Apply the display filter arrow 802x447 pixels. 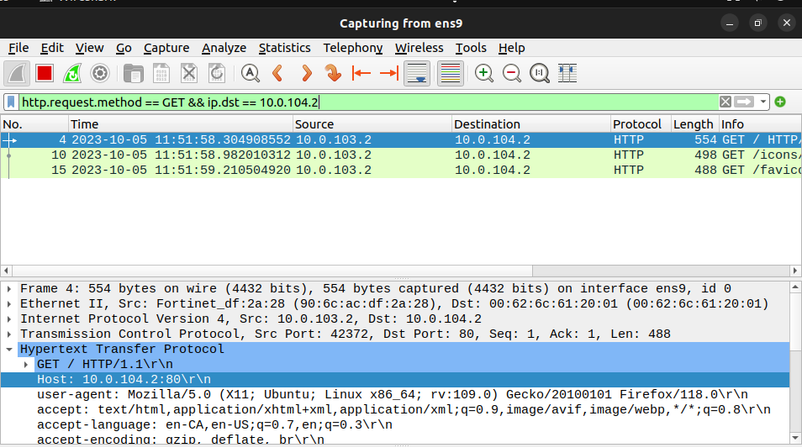(x=744, y=102)
